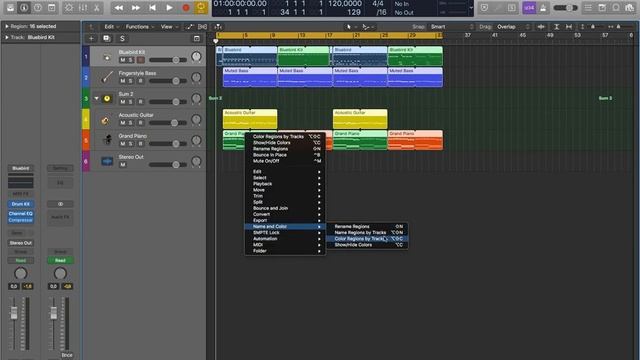This screenshot has height=360, width=640.
Task: Open the Toolbar display icon
Action: [x=51, y=8]
